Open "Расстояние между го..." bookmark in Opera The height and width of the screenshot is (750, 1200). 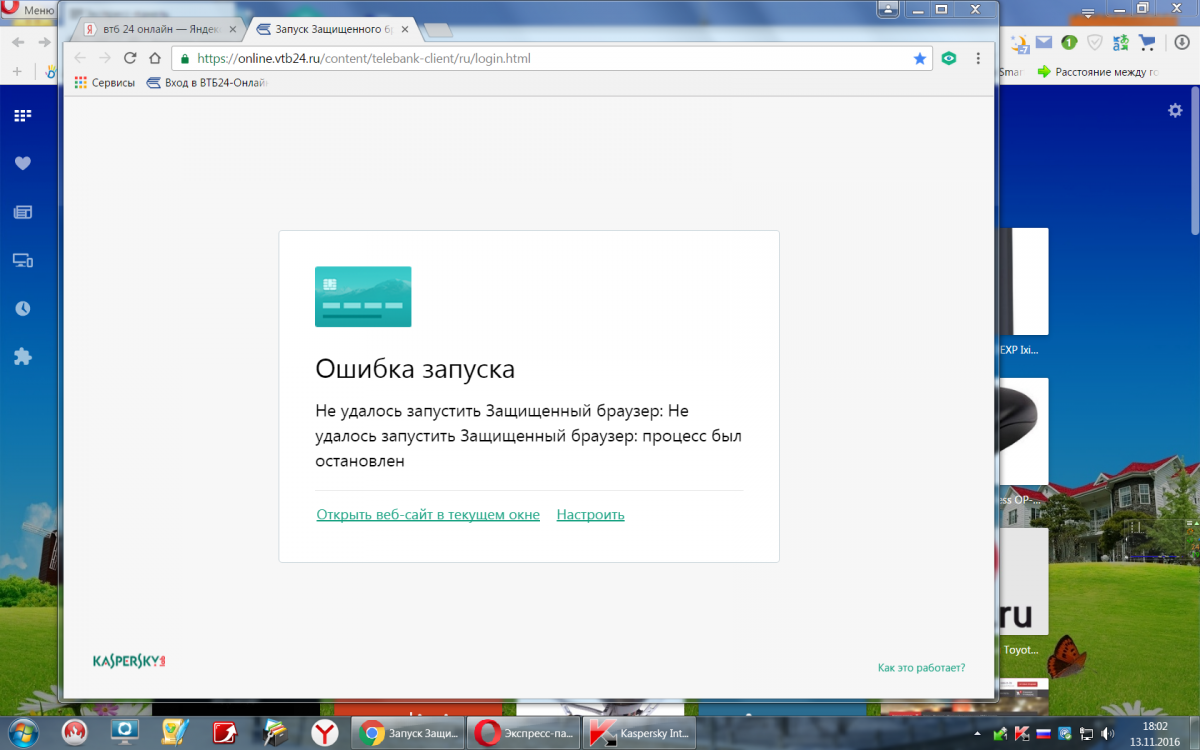(x=1098, y=71)
